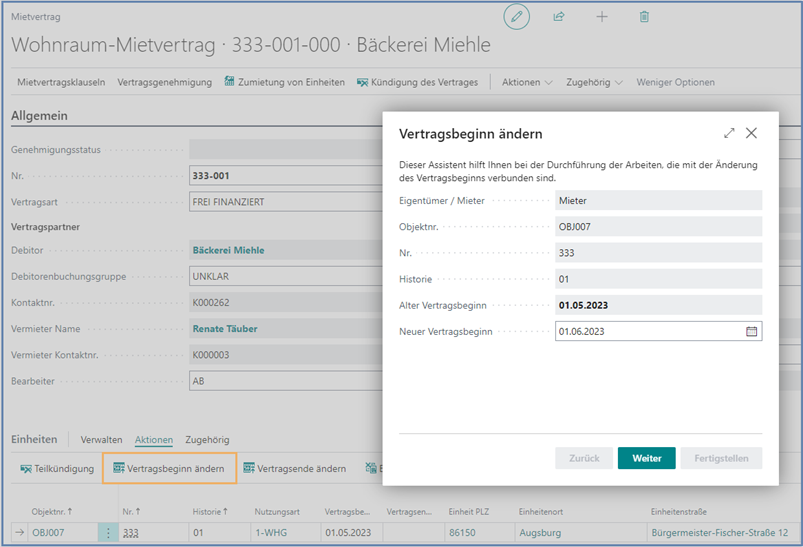
Task: Expand the dialog with the fullscreen icon
Action: pyautogui.click(x=729, y=133)
